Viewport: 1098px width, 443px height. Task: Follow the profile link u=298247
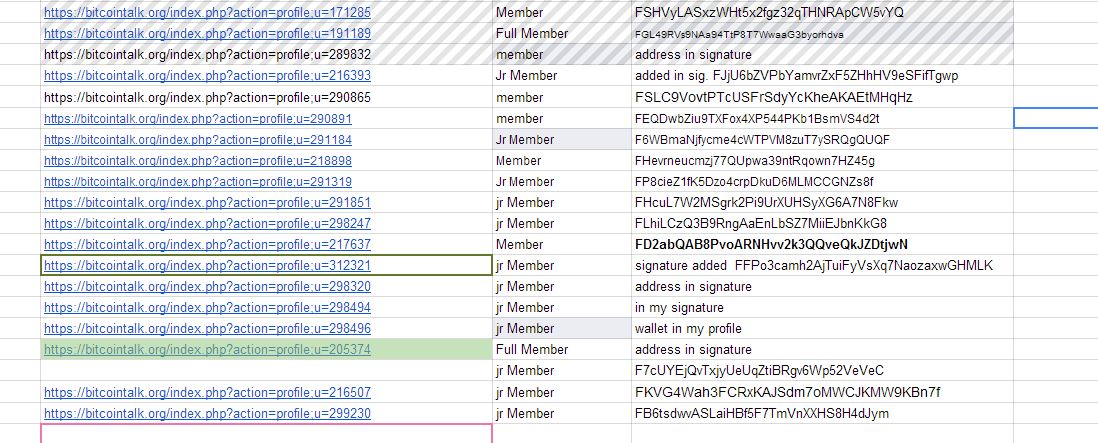207,223
